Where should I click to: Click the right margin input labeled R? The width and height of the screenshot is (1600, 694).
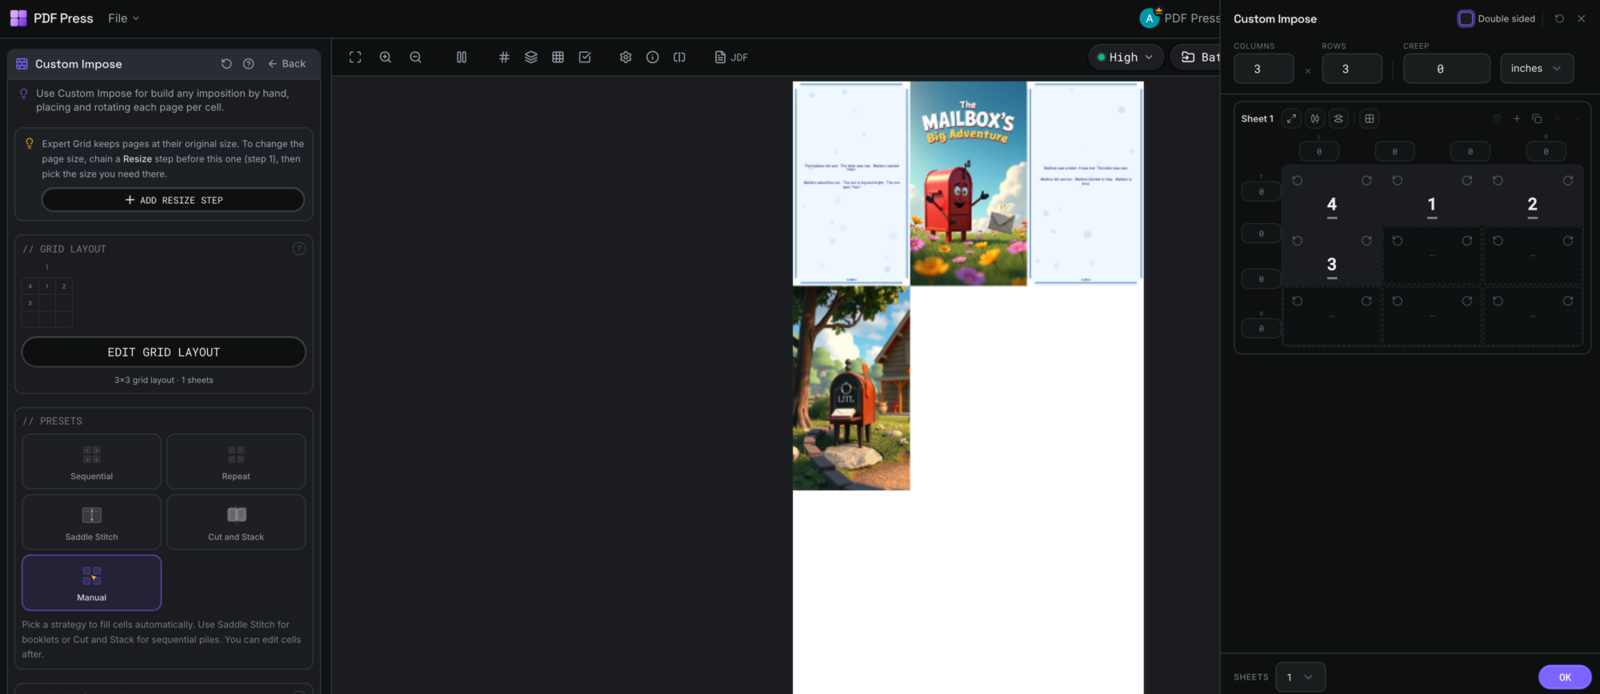pyautogui.click(x=1546, y=151)
